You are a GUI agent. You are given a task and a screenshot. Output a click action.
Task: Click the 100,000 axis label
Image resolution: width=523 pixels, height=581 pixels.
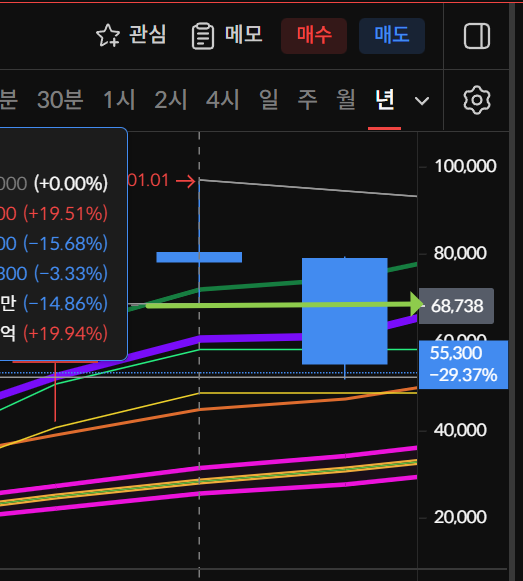point(465,166)
